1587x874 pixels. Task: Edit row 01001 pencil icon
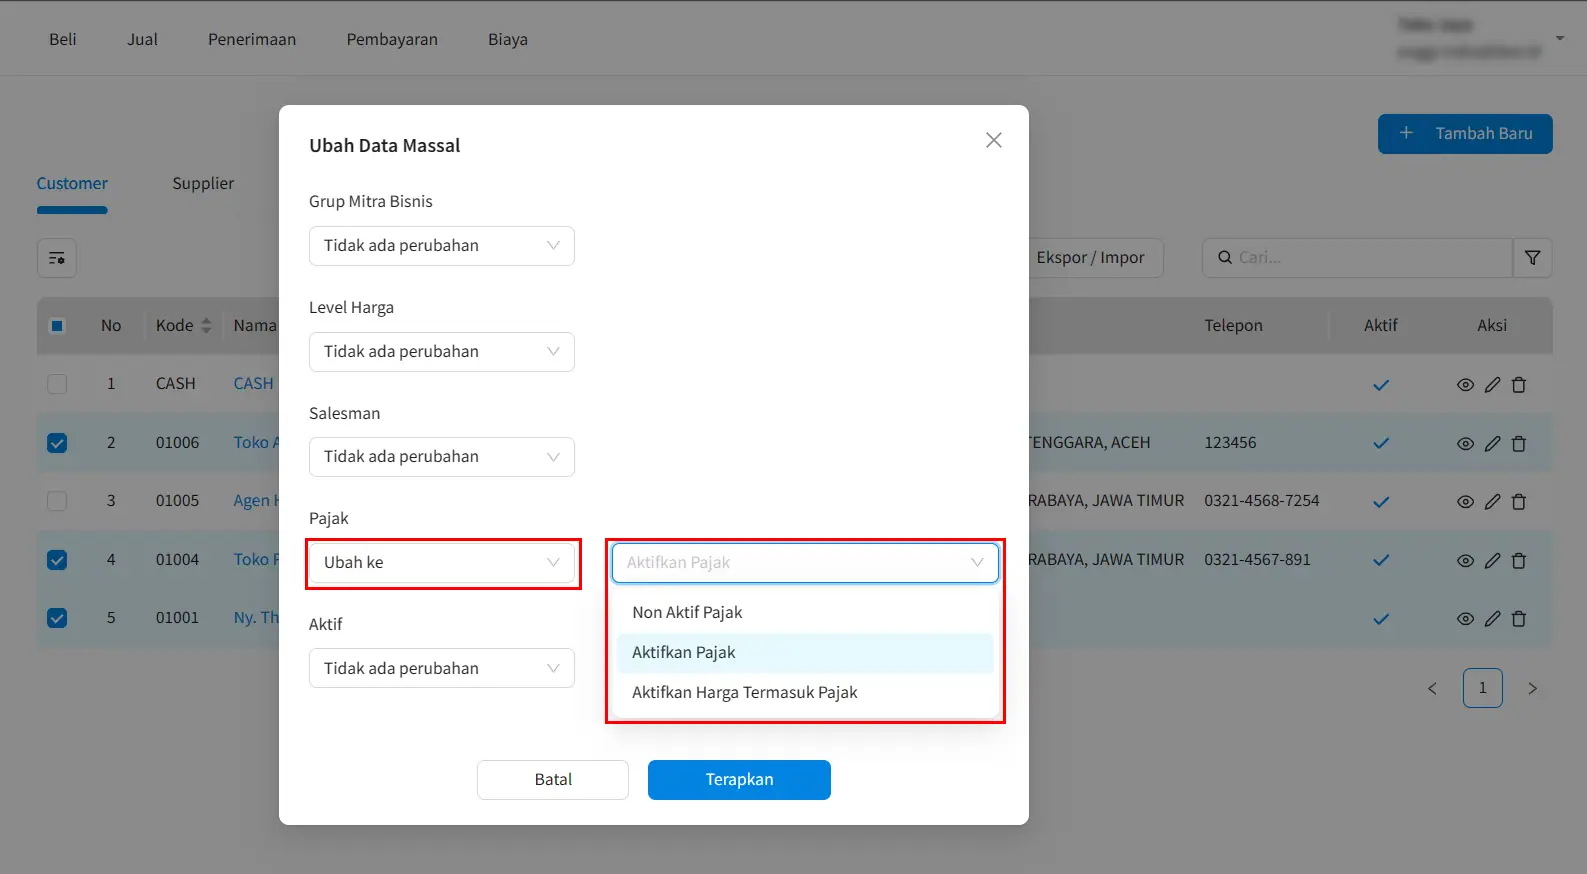click(1492, 619)
